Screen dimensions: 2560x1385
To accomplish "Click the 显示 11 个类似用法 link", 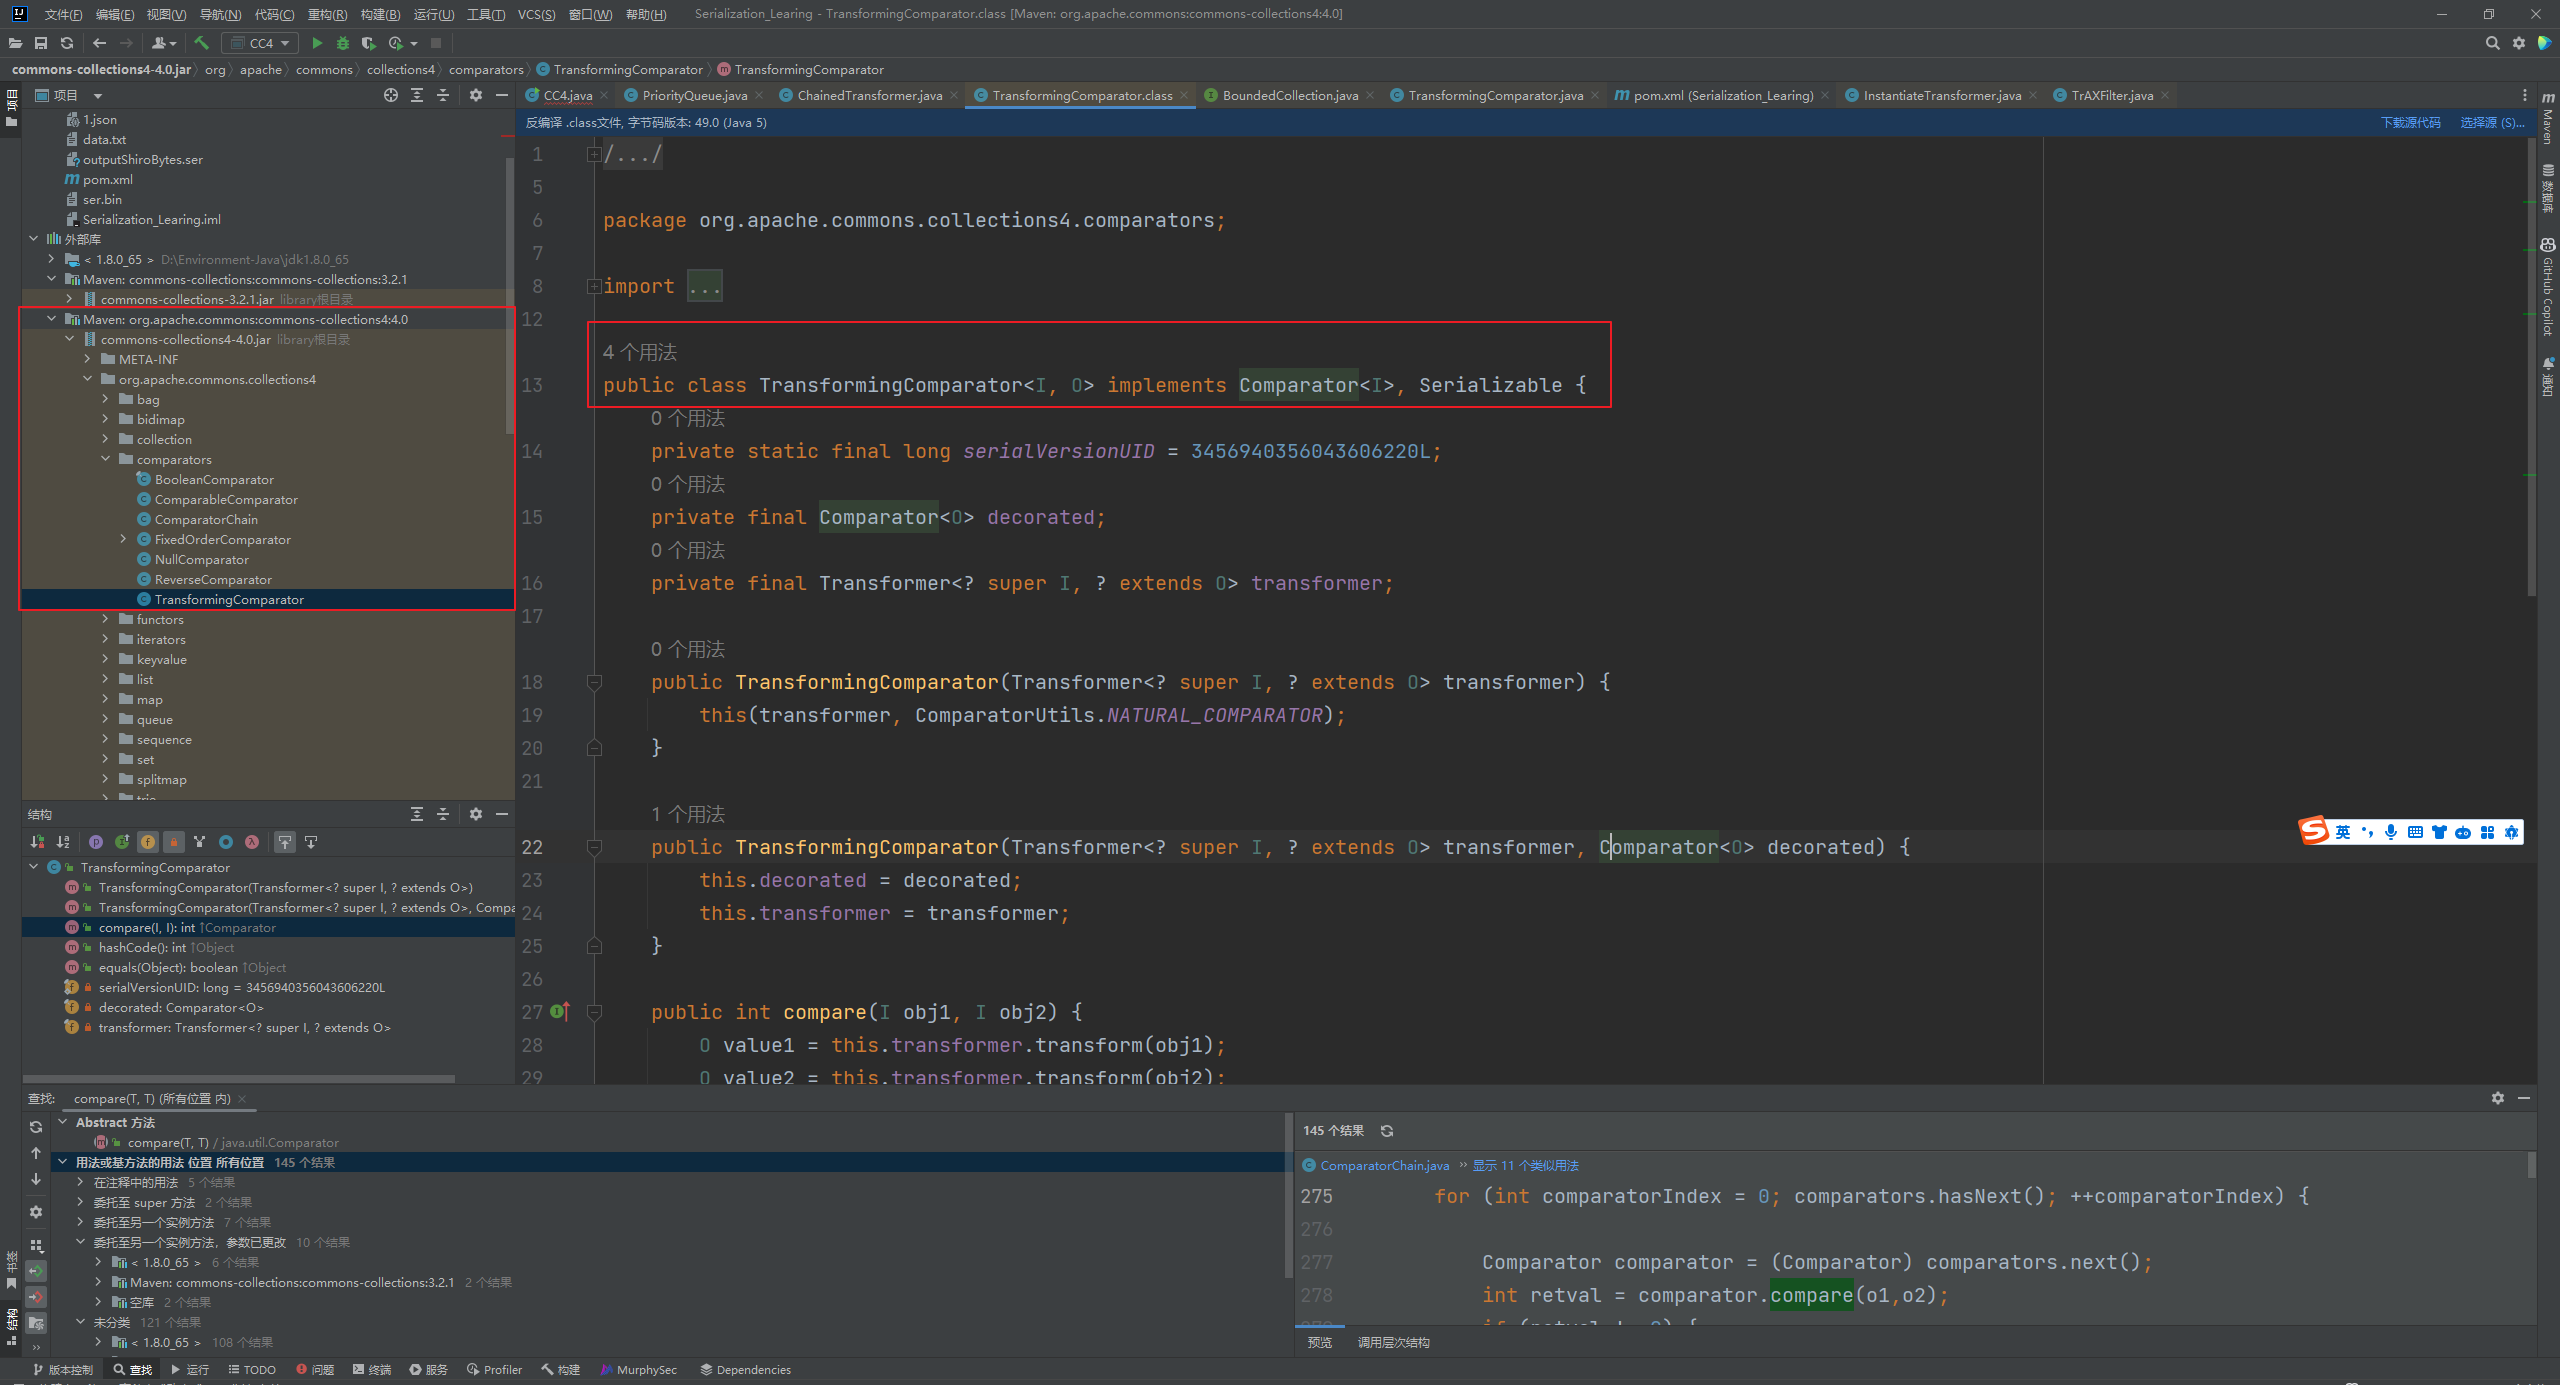I will [1525, 1165].
